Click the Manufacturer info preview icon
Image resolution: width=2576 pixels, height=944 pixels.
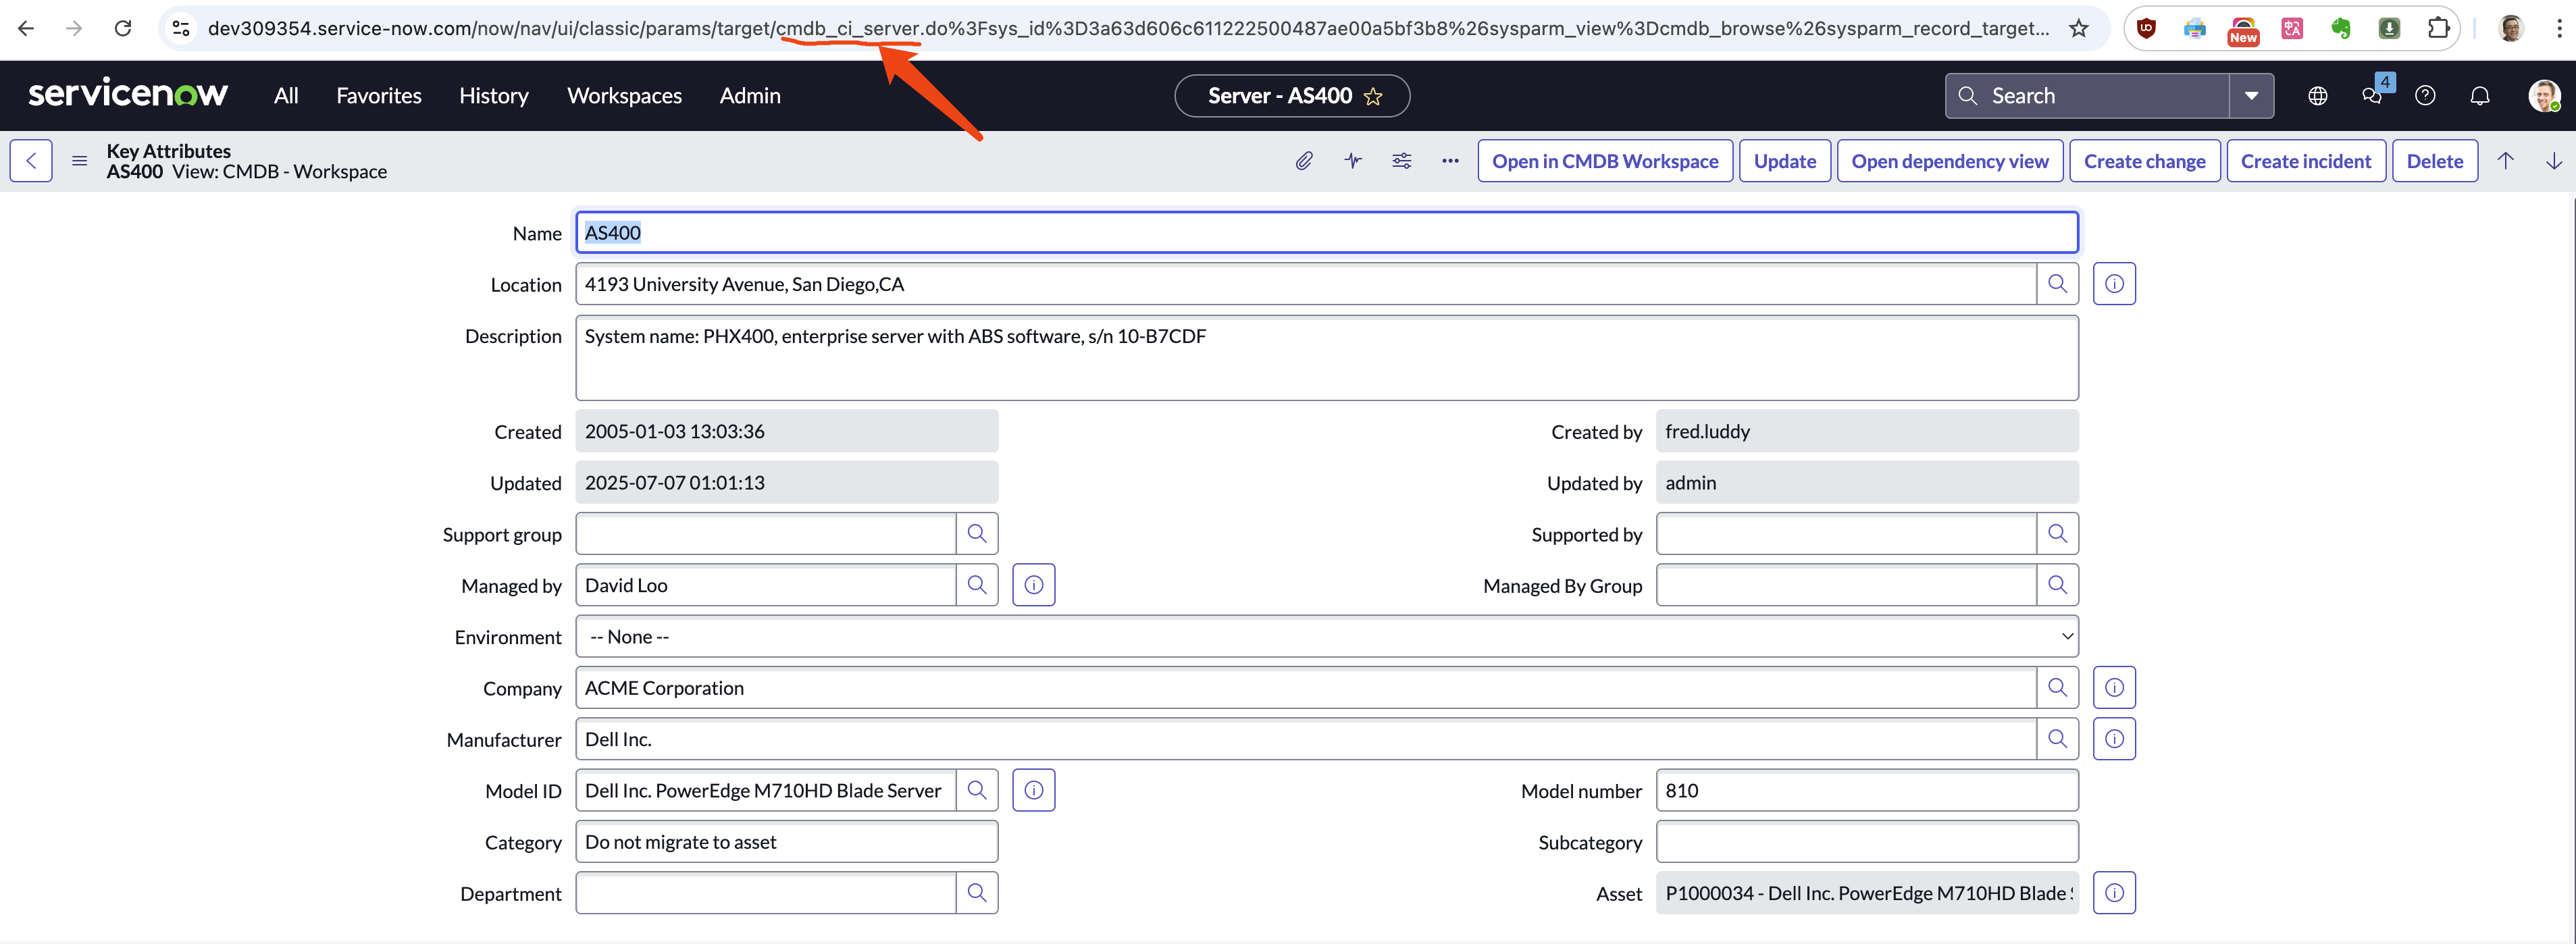2113,739
